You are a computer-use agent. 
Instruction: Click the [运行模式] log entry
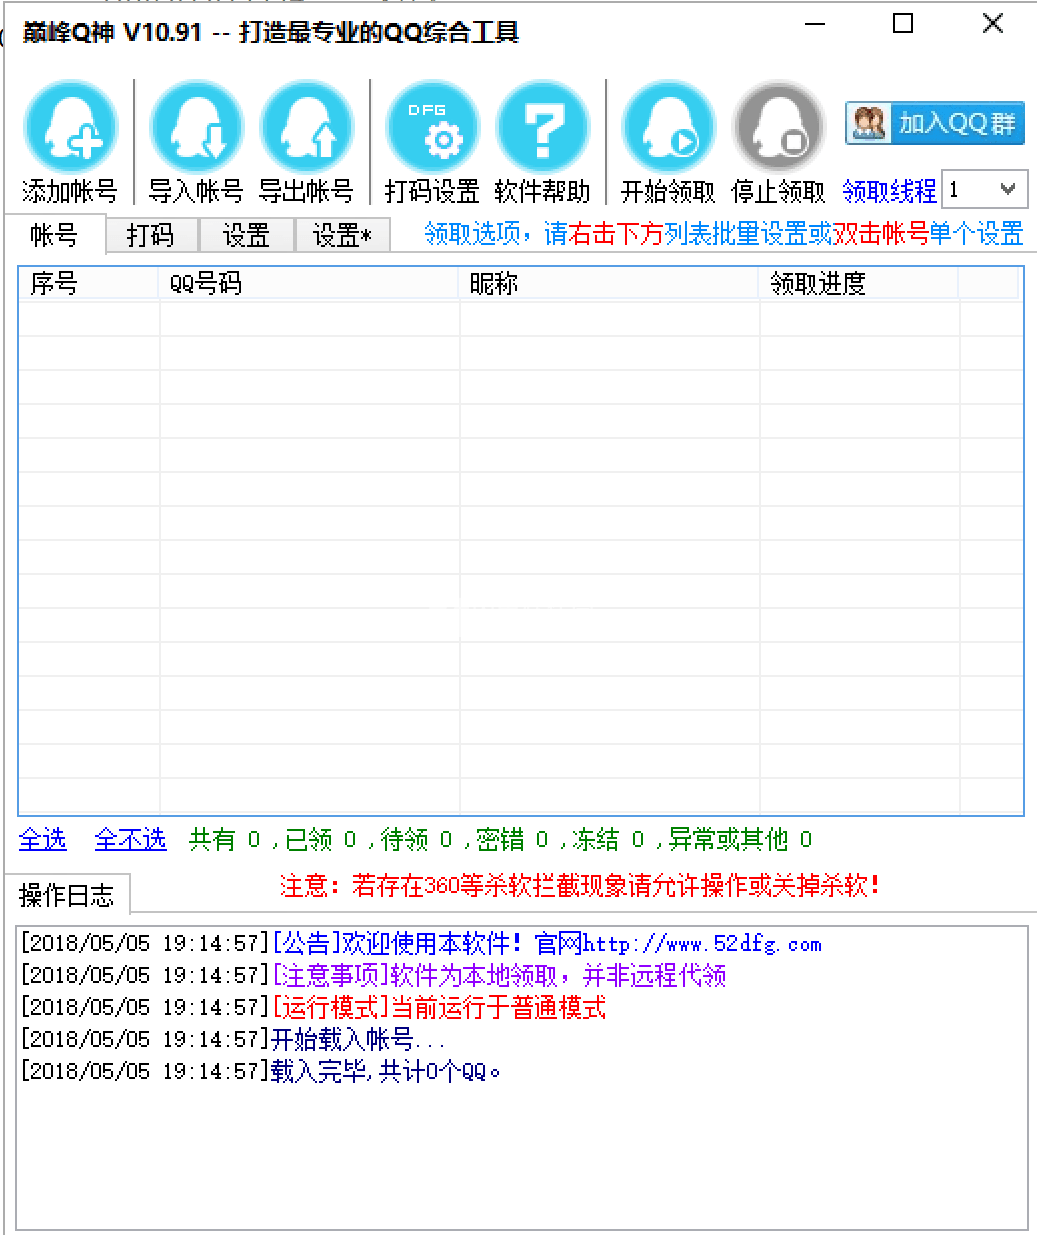313,1007
